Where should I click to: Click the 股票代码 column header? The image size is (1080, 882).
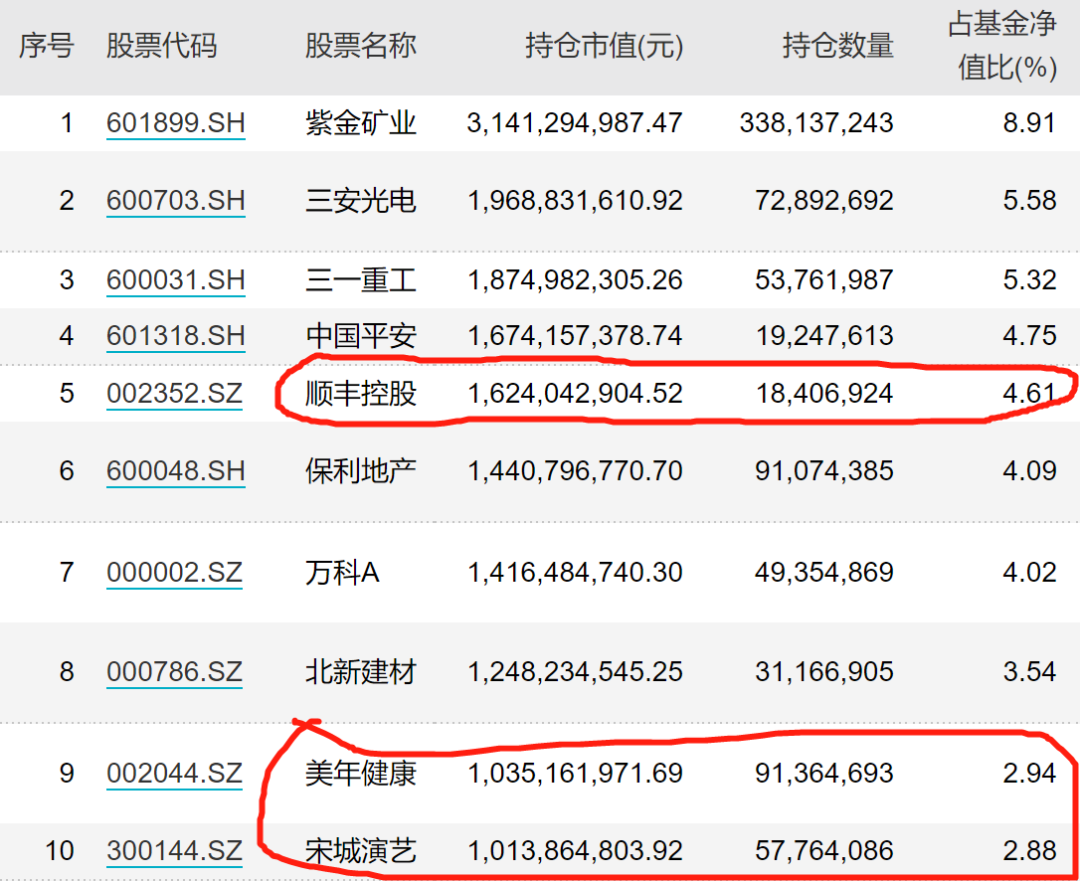point(162,46)
